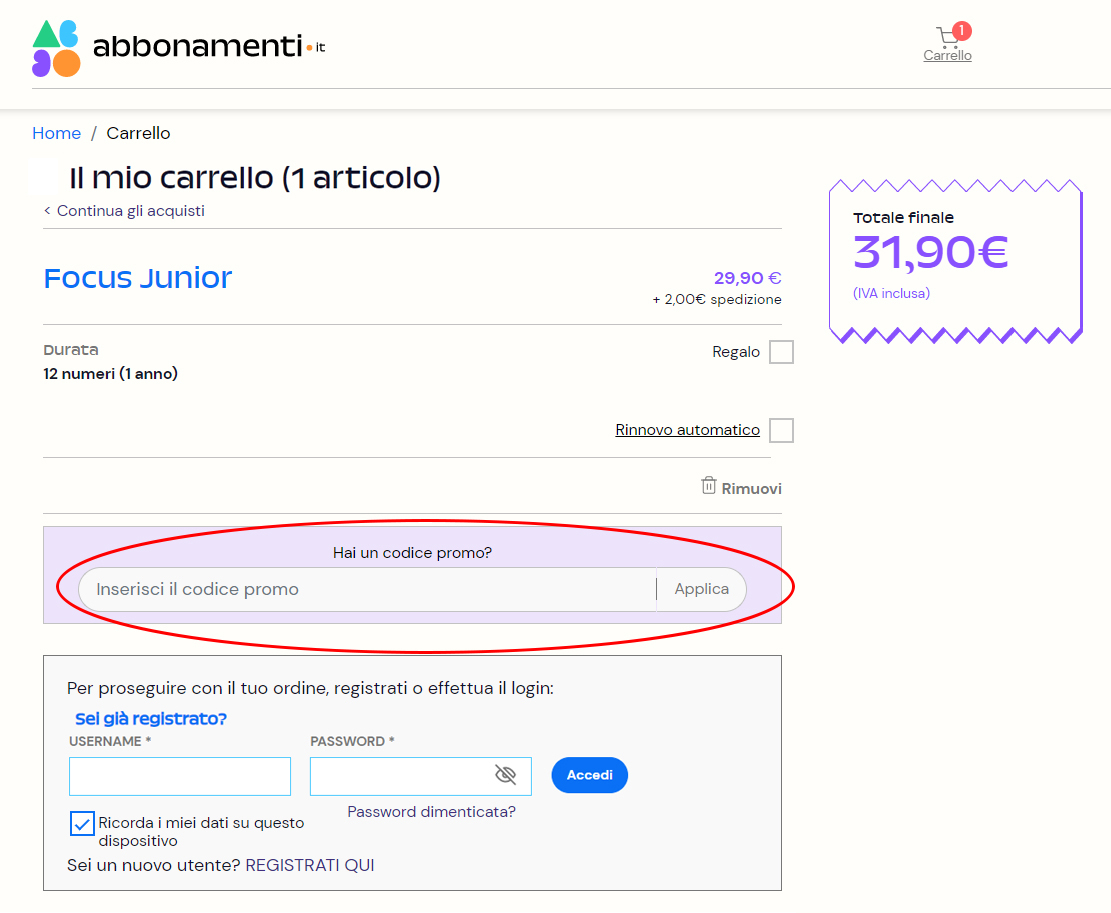Expand the Rinnovo automatico details link
This screenshot has height=913, width=1111.
(x=687, y=429)
